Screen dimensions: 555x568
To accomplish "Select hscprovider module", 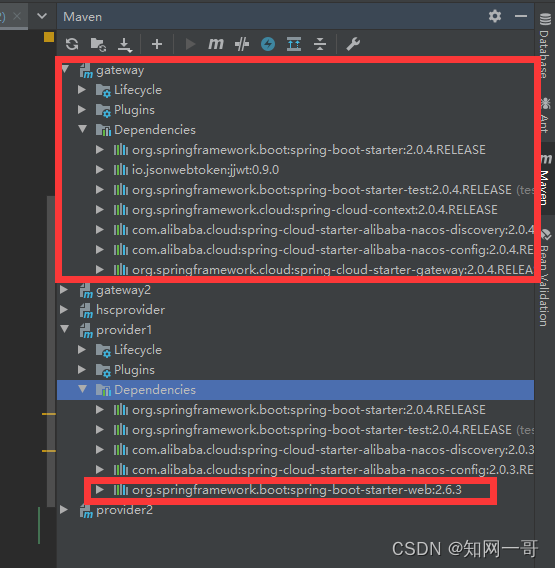I will point(130,310).
